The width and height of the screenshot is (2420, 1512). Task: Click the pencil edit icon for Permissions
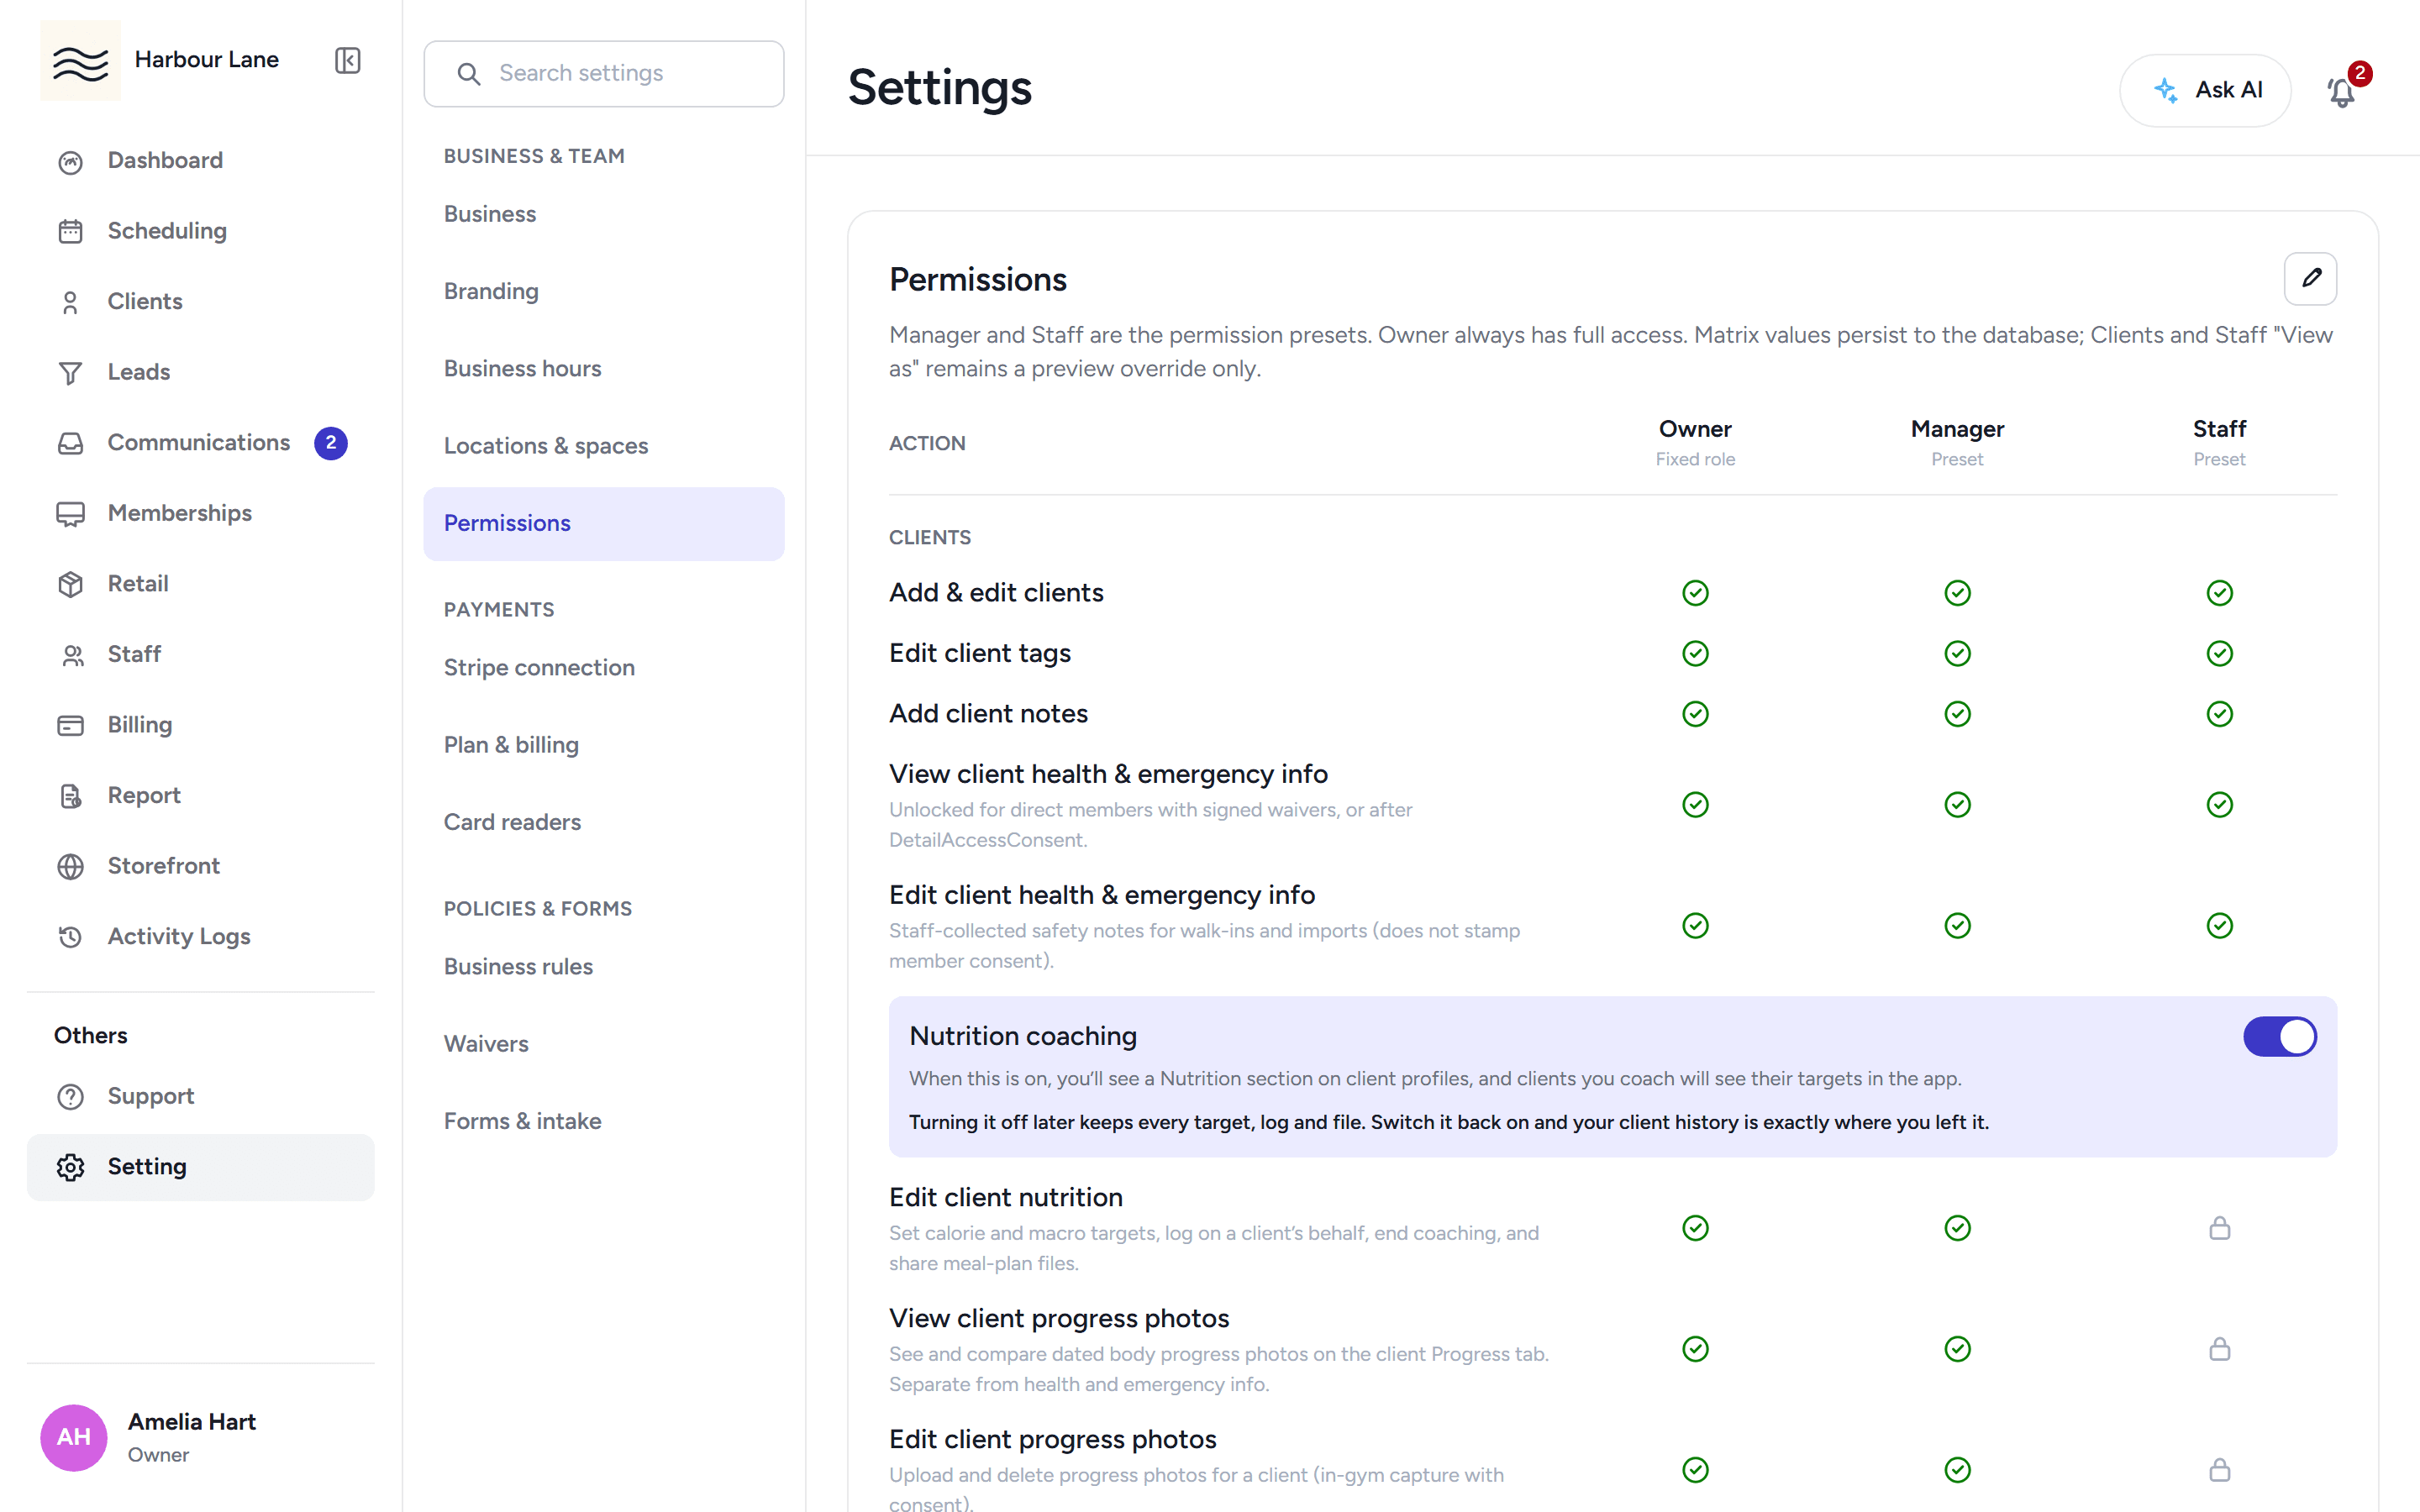[x=2310, y=278]
